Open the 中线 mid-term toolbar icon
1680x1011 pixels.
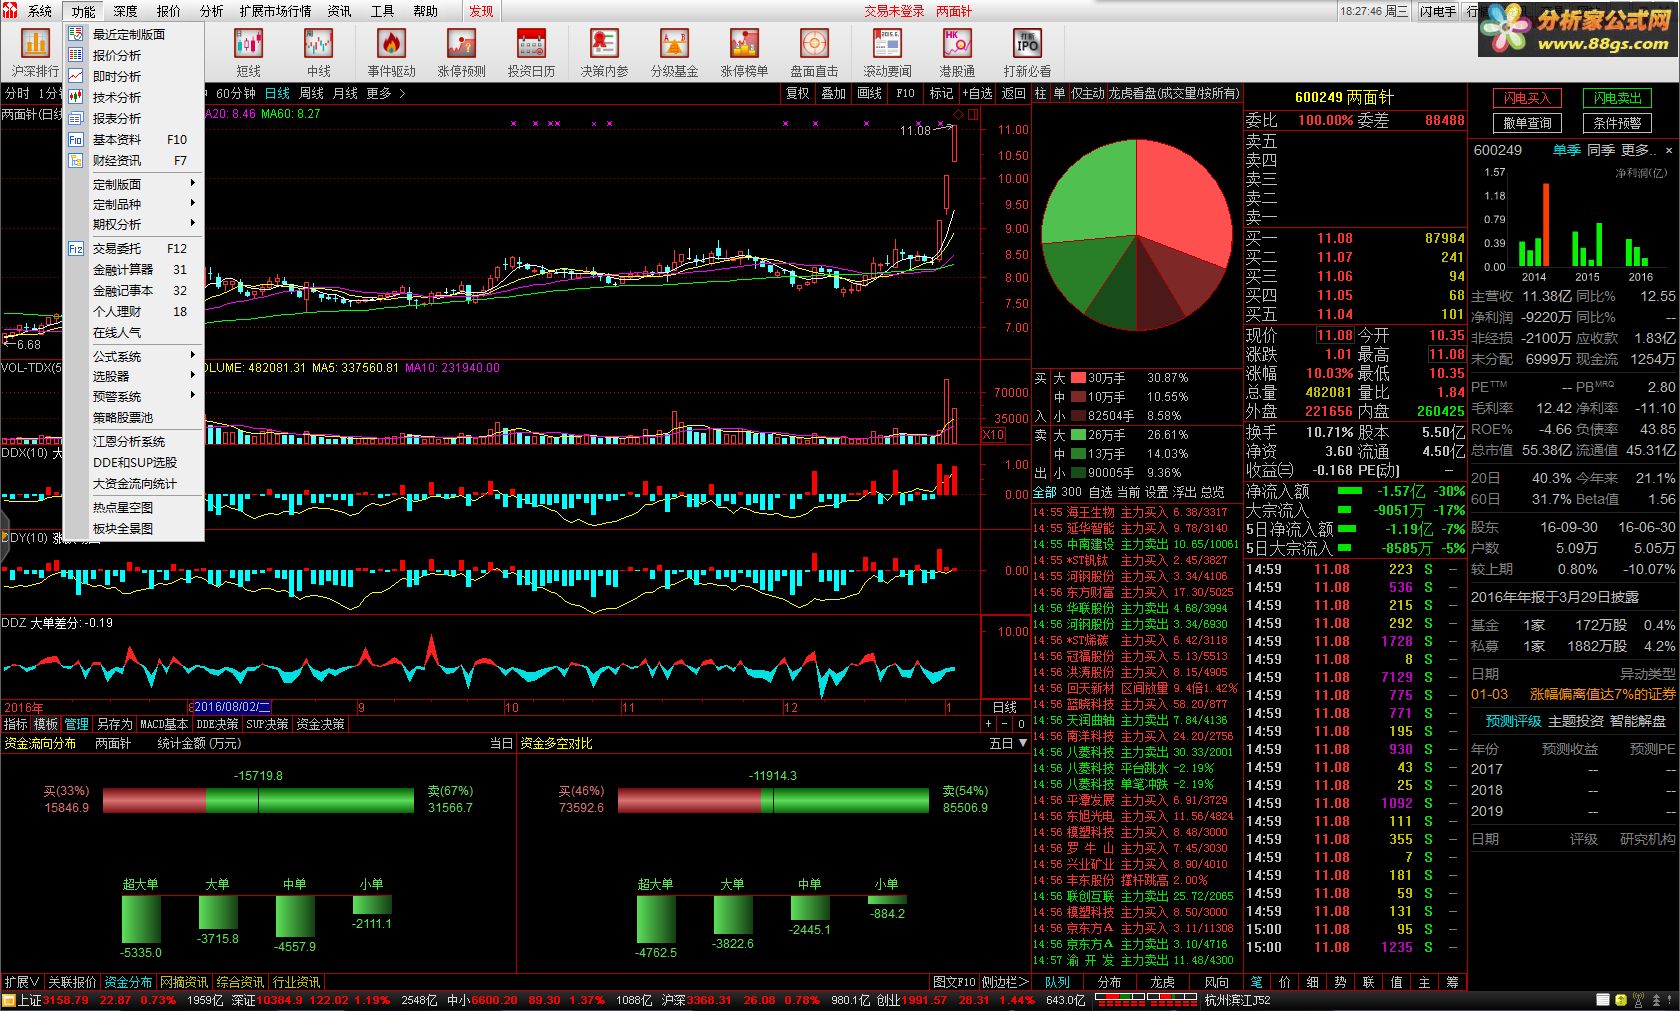click(318, 53)
